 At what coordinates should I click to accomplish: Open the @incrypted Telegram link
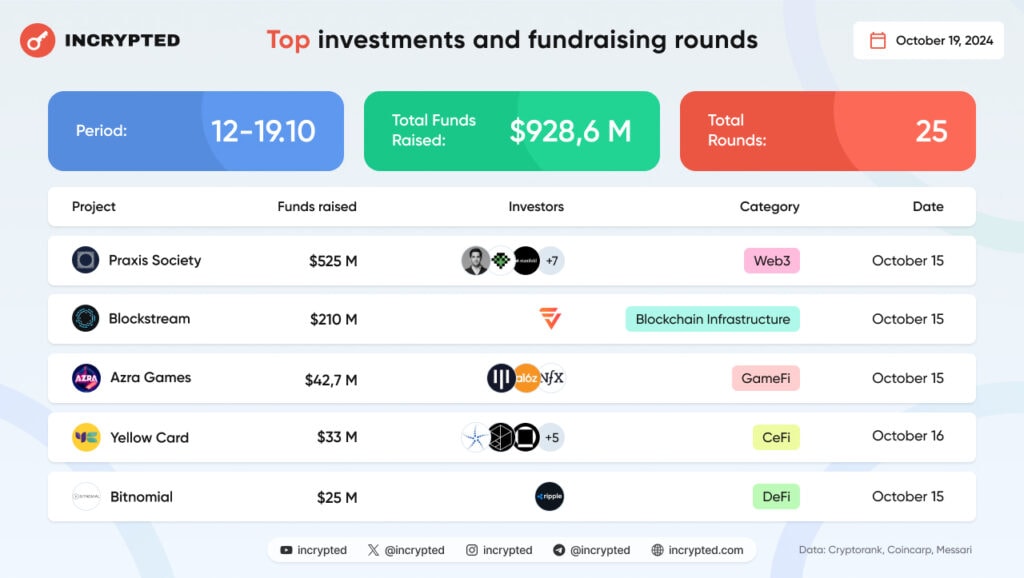pyautogui.click(x=591, y=550)
